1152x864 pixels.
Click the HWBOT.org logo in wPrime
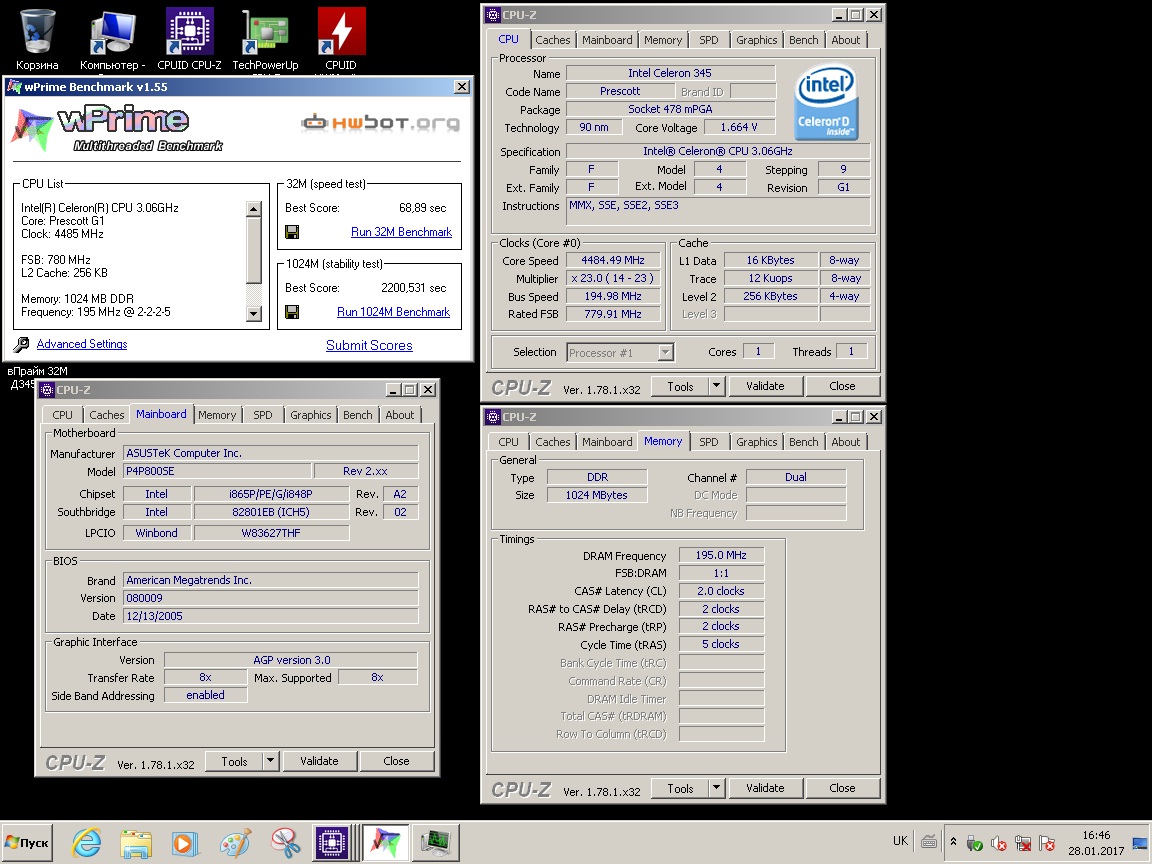(x=381, y=123)
